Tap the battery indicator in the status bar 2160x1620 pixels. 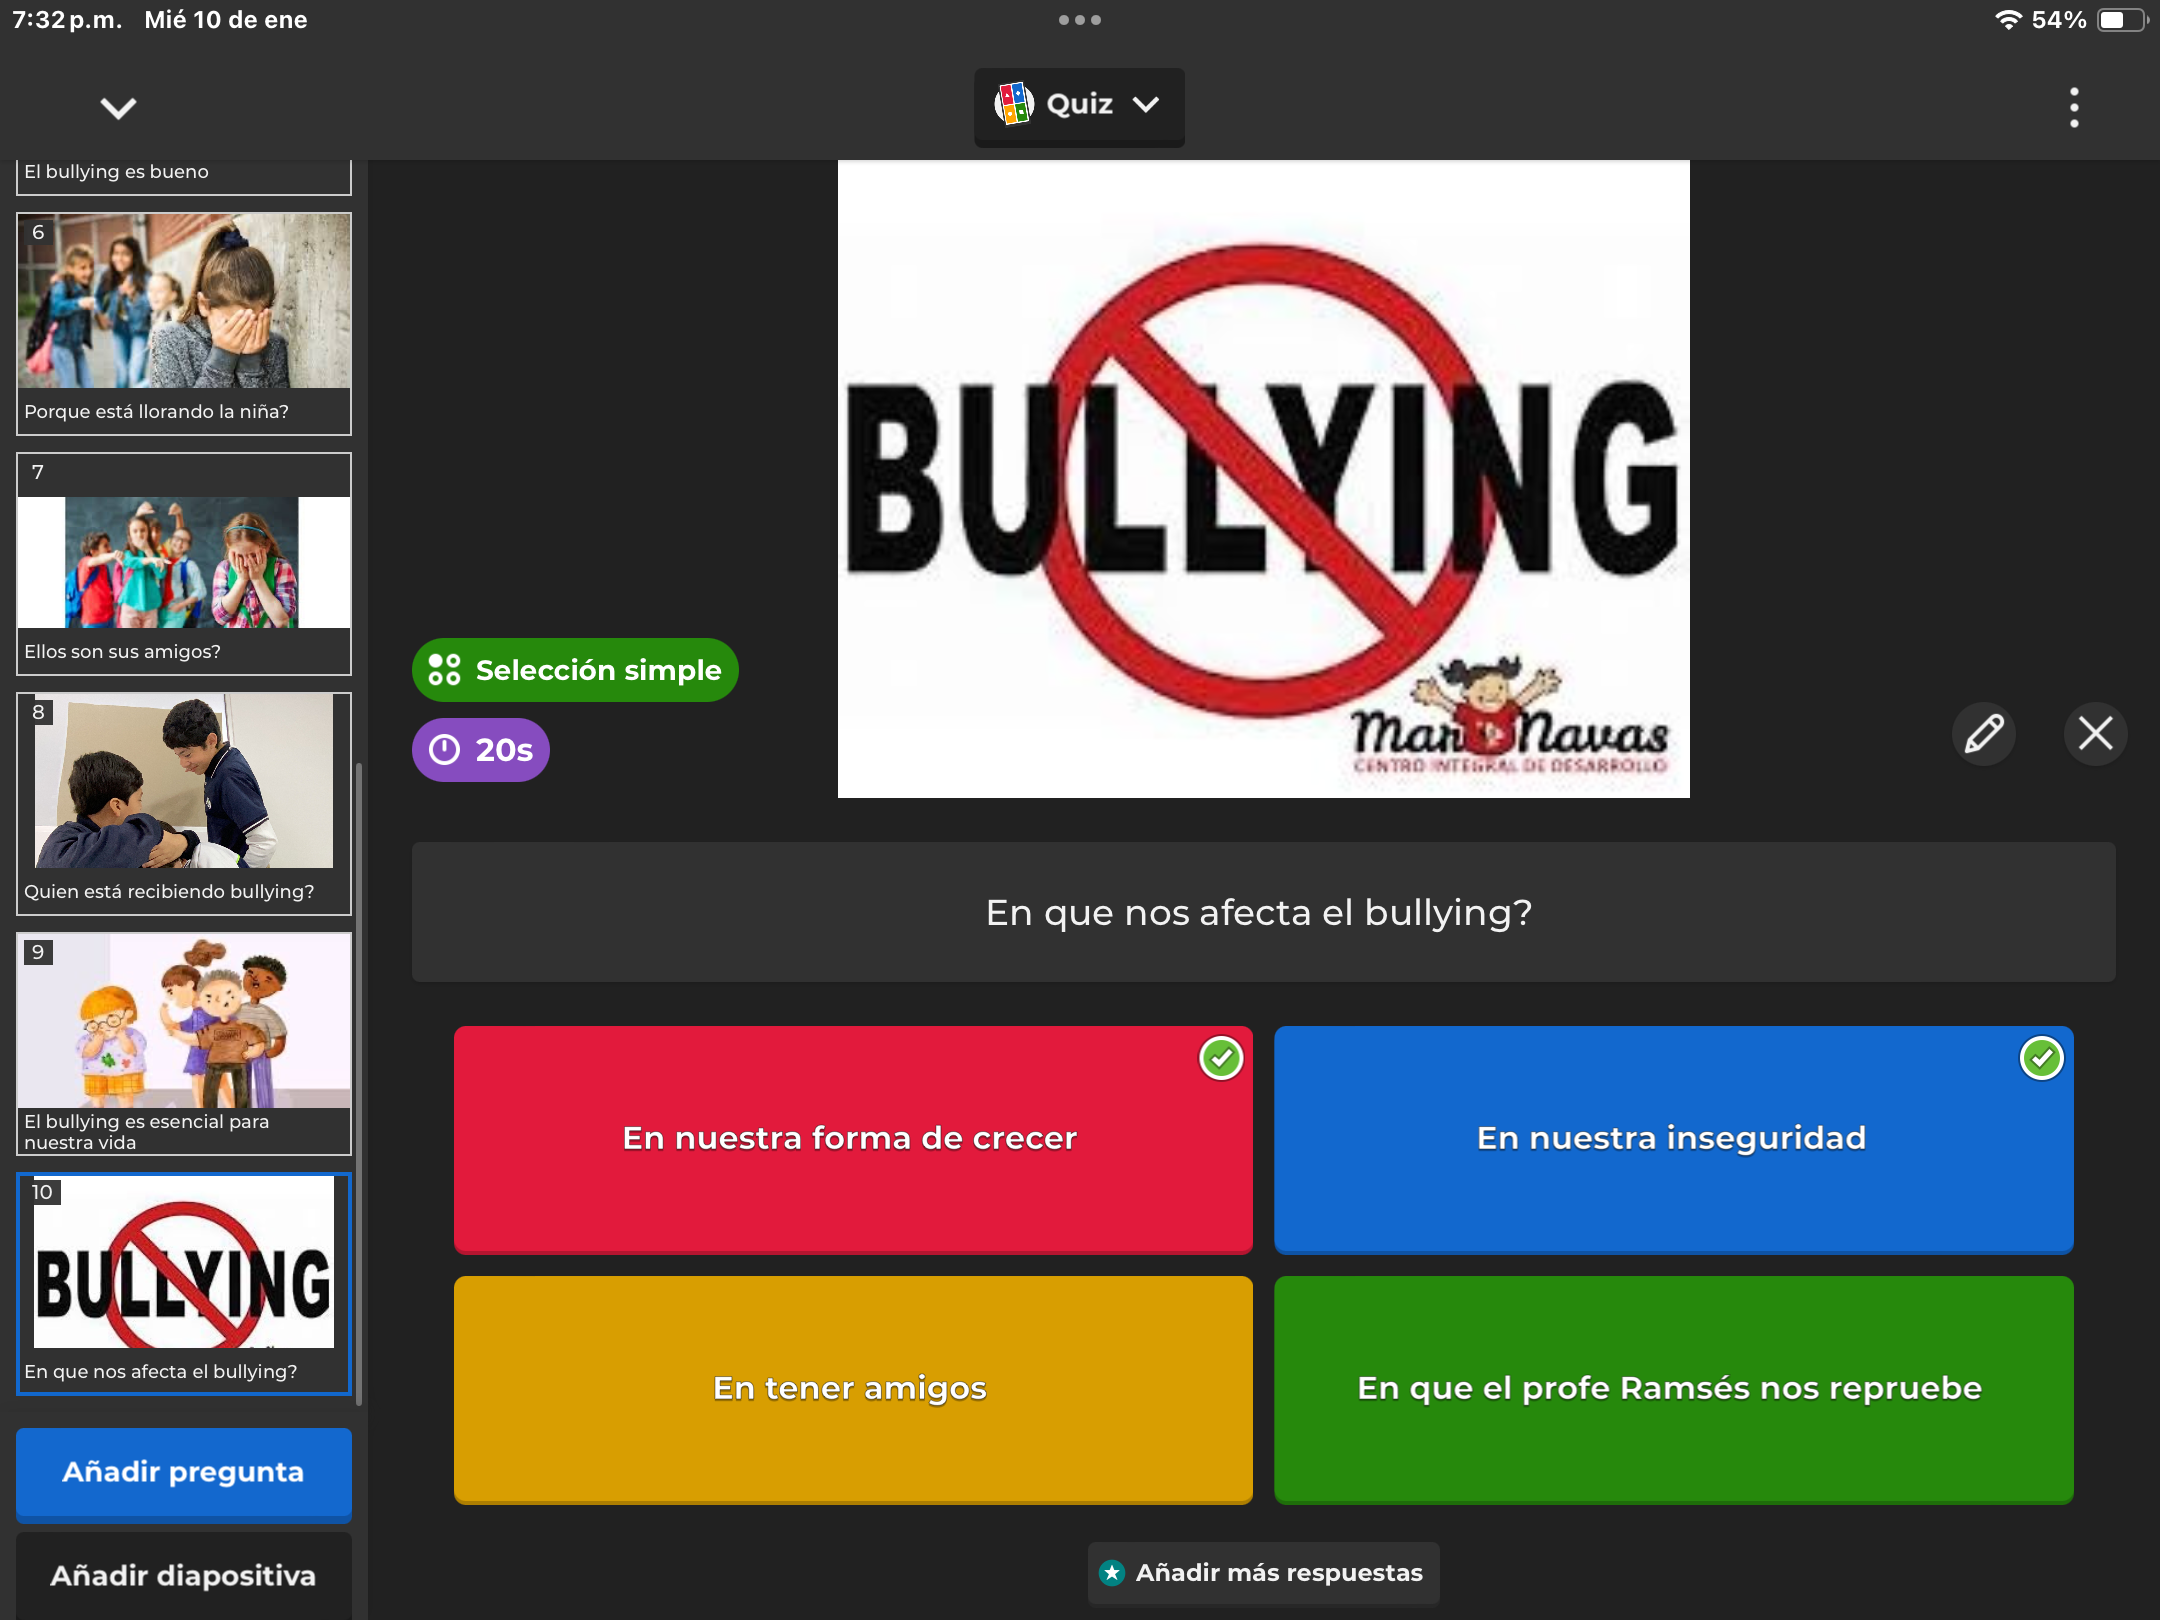[x=2121, y=20]
